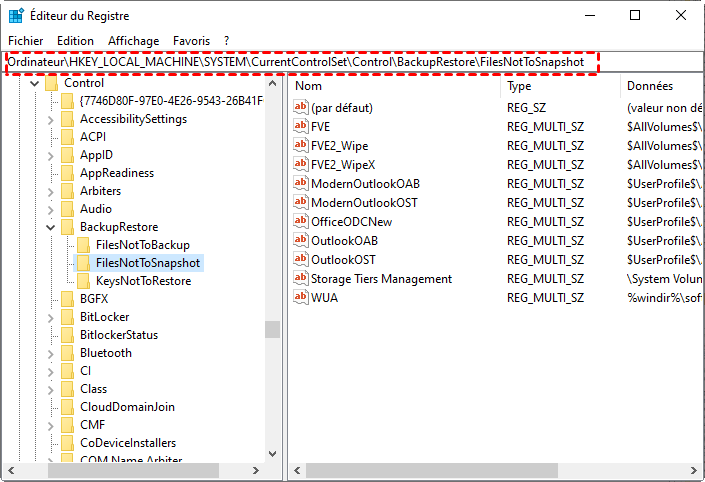
Task: Sort values by the Nom column header
Action: 394,86
